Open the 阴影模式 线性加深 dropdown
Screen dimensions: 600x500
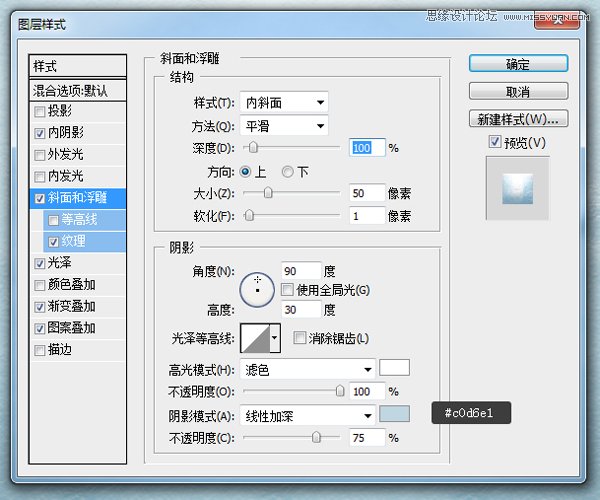[307, 415]
